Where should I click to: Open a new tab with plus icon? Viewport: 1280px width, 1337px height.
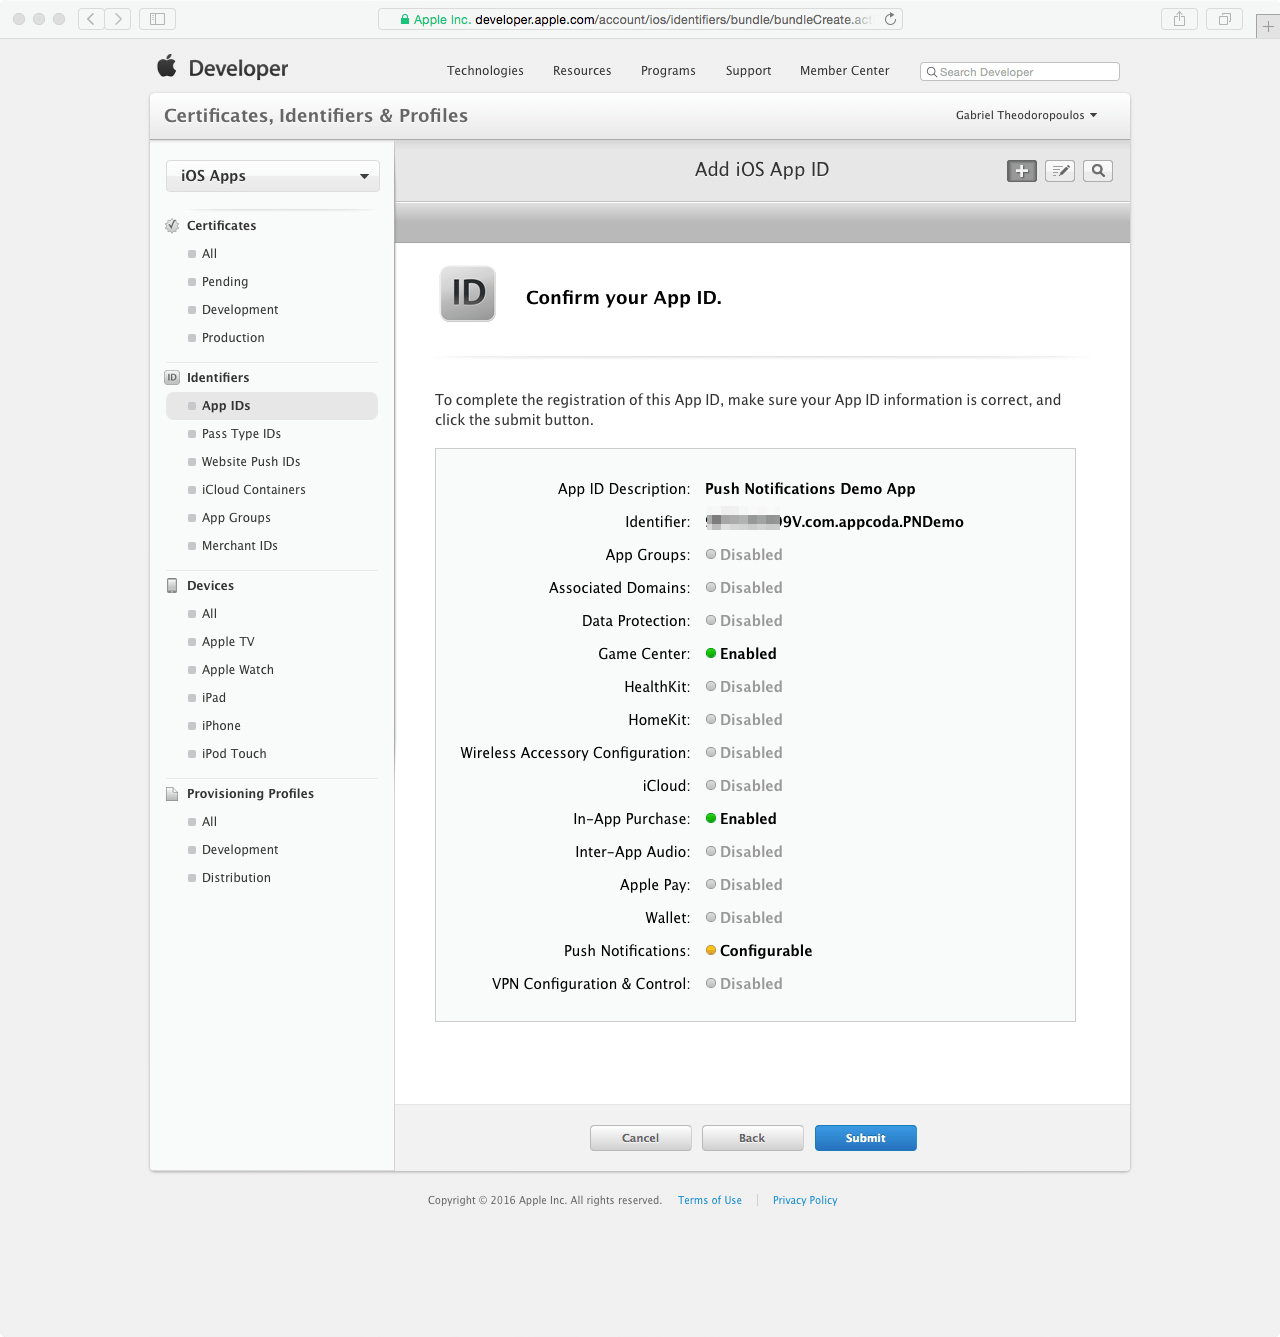(x=1268, y=27)
